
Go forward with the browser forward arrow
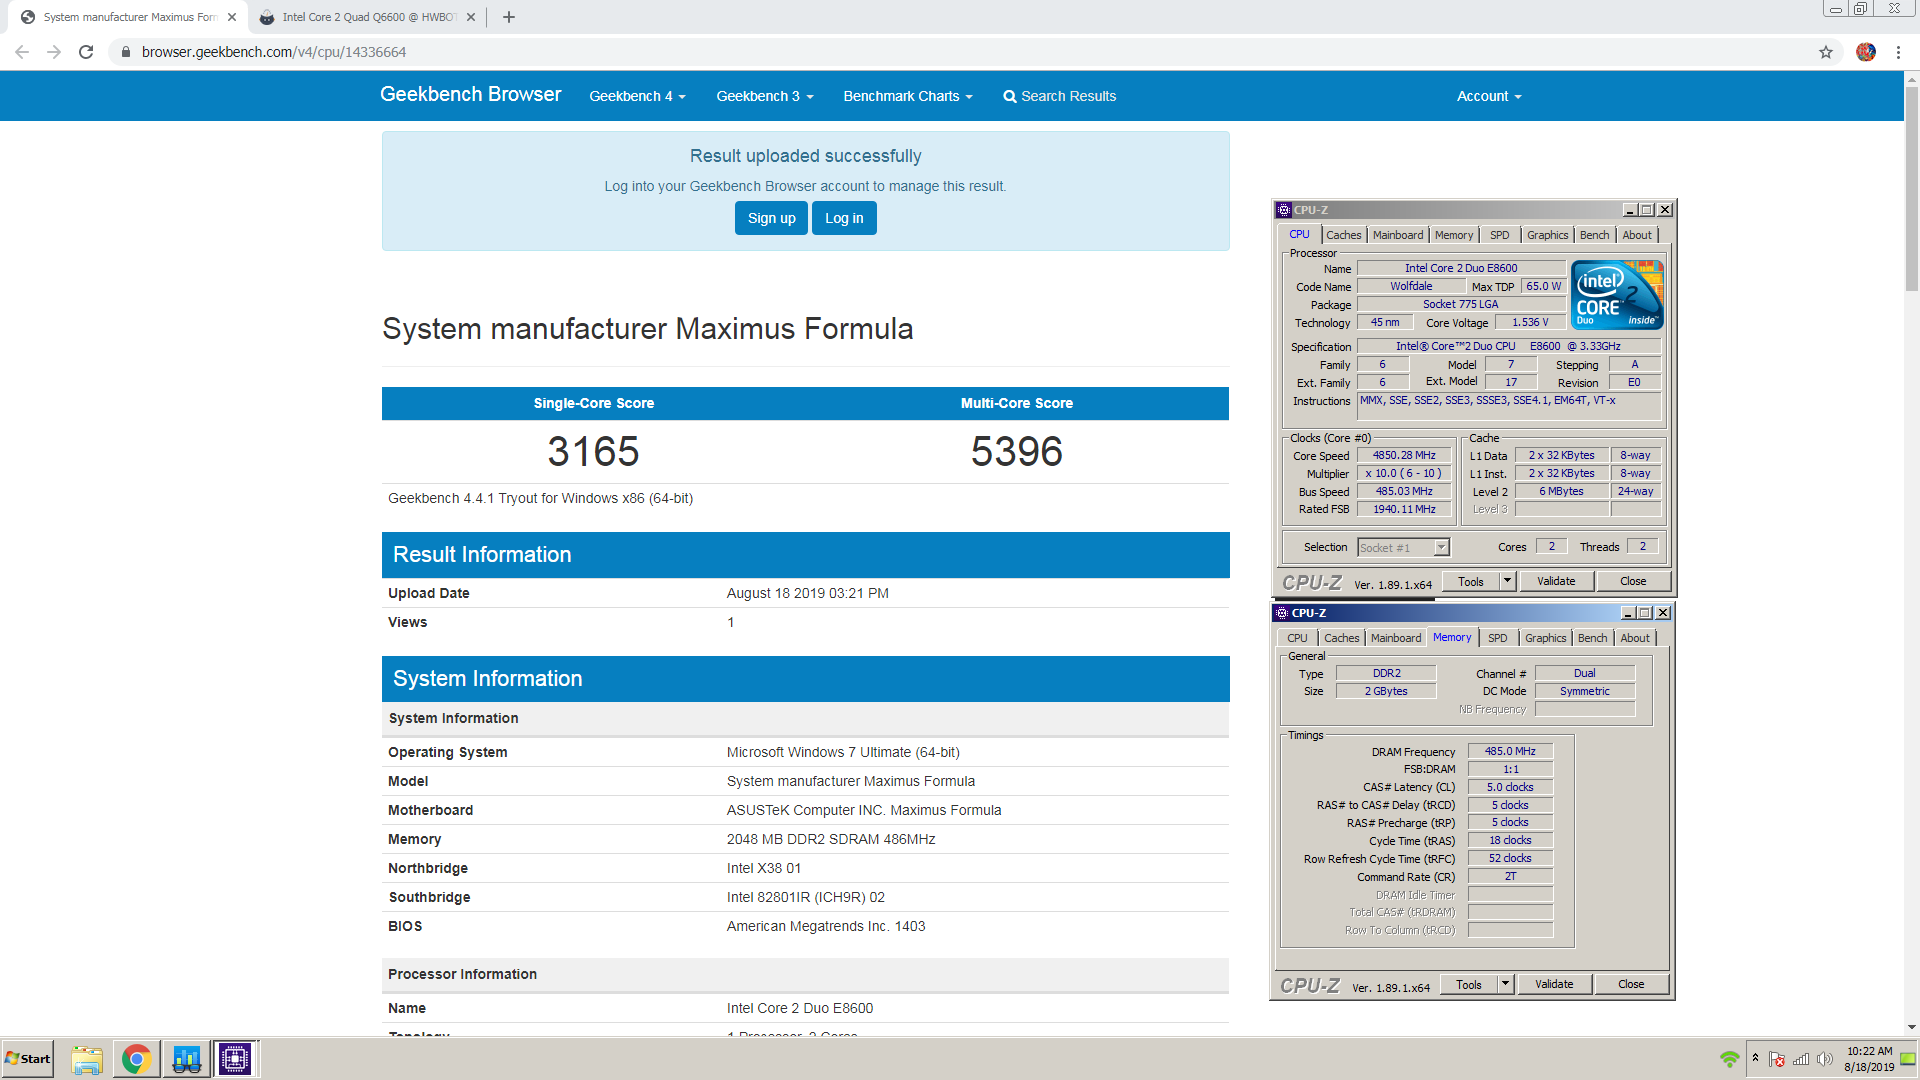pos(54,52)
